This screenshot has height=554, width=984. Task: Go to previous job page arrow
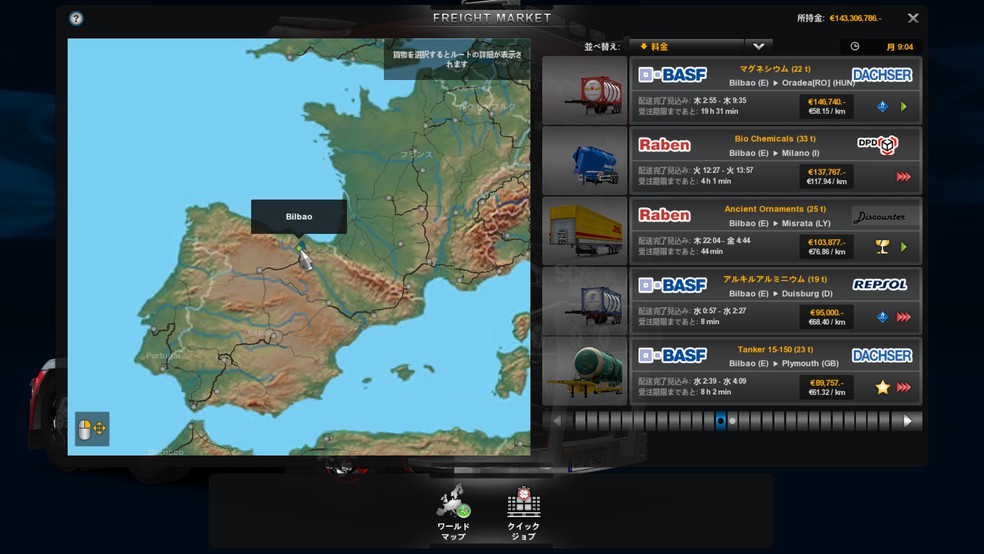(x=558, y=421)
